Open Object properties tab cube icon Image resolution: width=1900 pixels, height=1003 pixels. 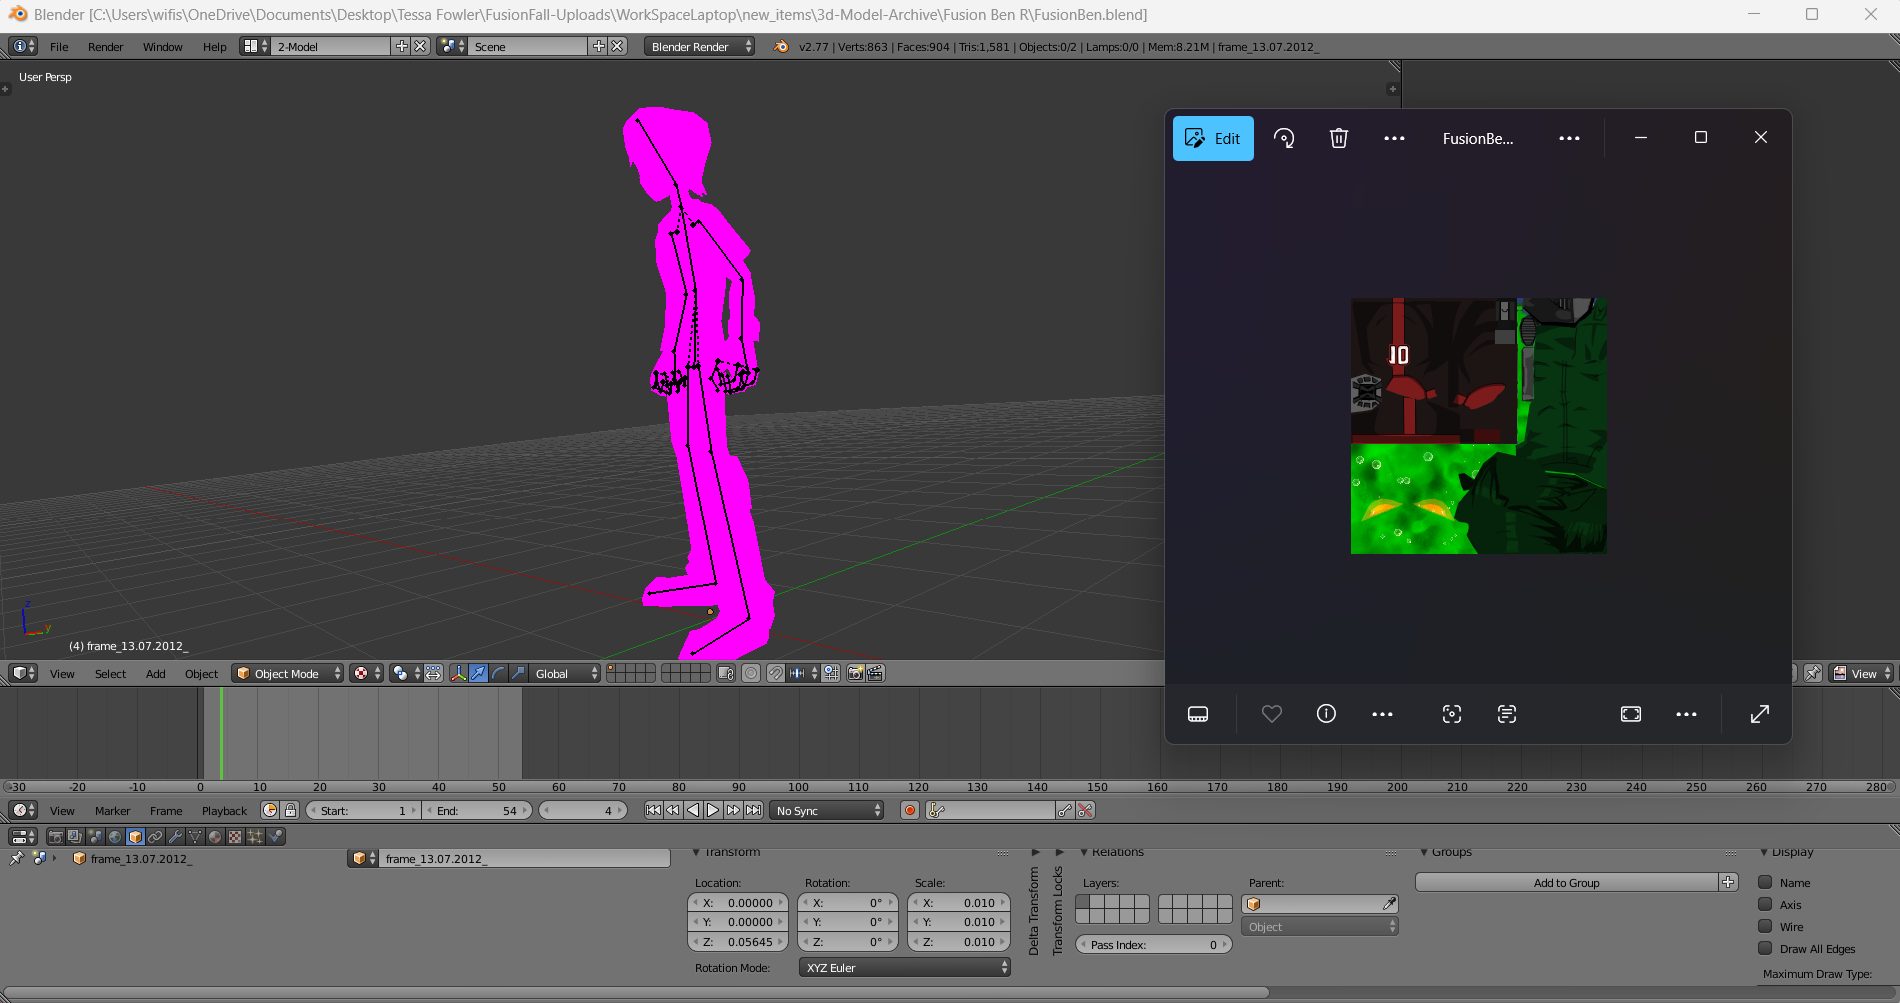[135, 836]
